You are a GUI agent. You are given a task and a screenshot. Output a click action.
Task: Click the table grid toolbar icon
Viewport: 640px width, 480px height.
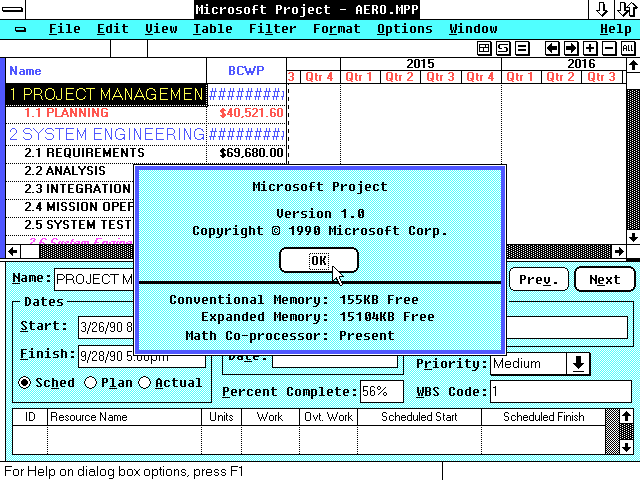point(484,48)
